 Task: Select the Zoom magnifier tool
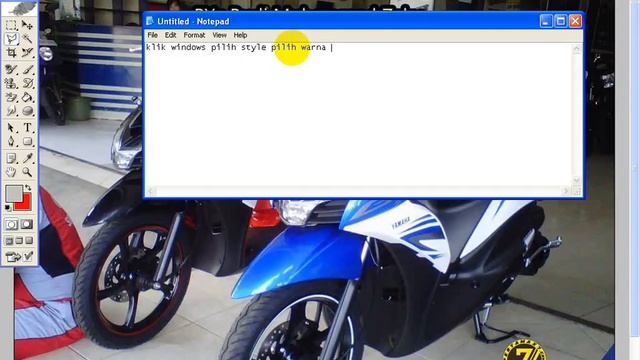coord(27,172)
